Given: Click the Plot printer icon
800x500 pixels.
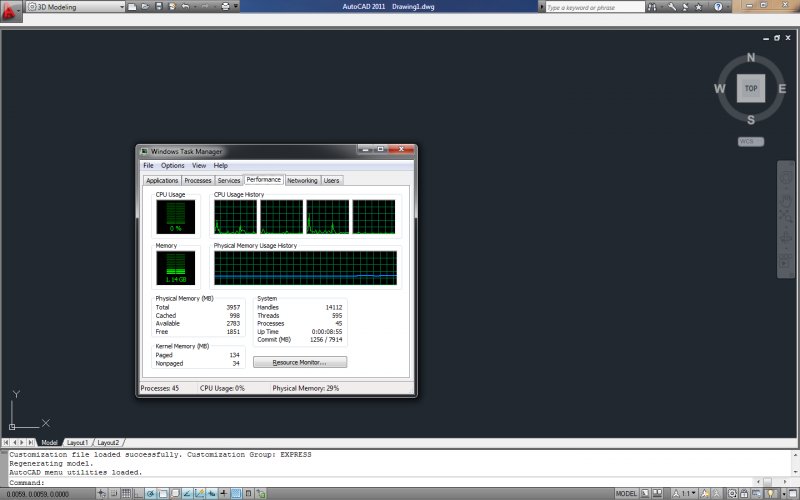Looking at the screenshot, I should 226,7.
